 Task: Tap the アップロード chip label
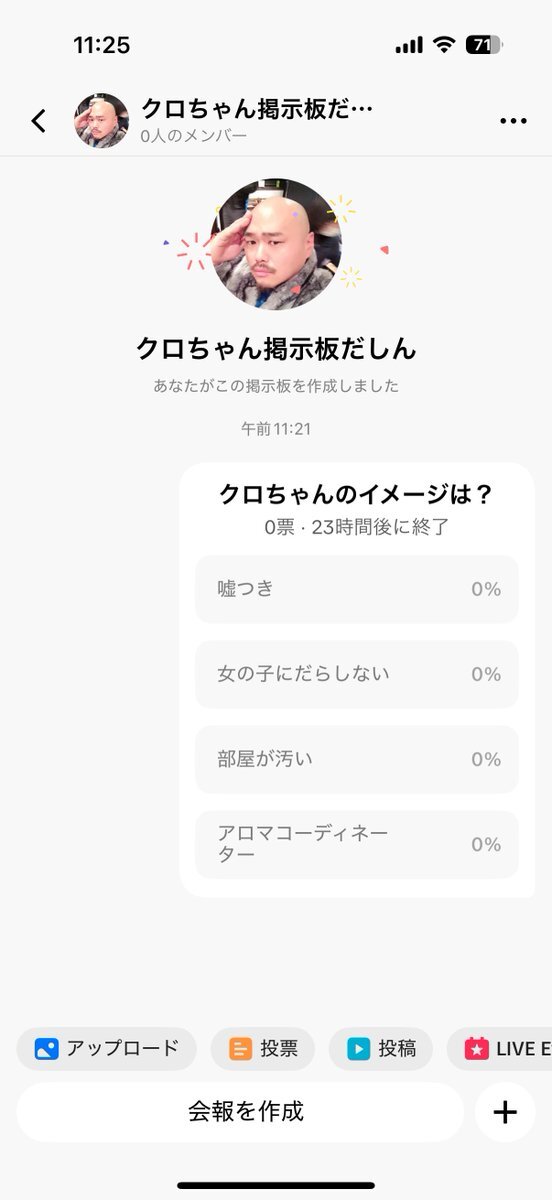click(x=123, y=1049)
